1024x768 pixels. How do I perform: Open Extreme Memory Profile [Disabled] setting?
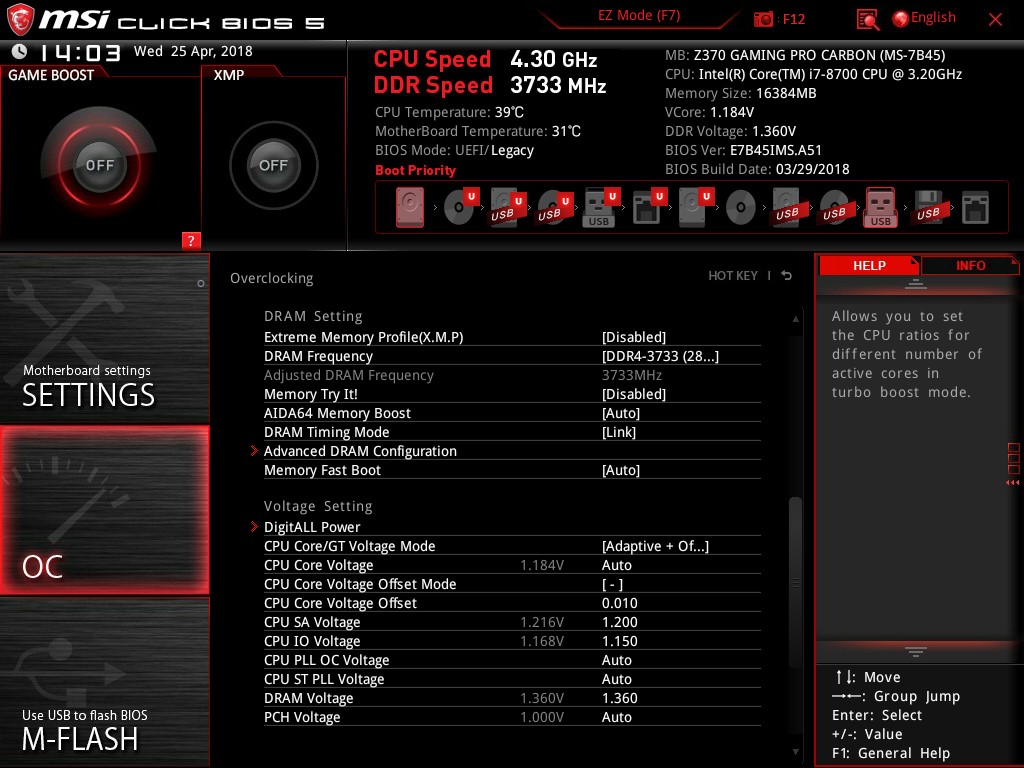[512, 337]
